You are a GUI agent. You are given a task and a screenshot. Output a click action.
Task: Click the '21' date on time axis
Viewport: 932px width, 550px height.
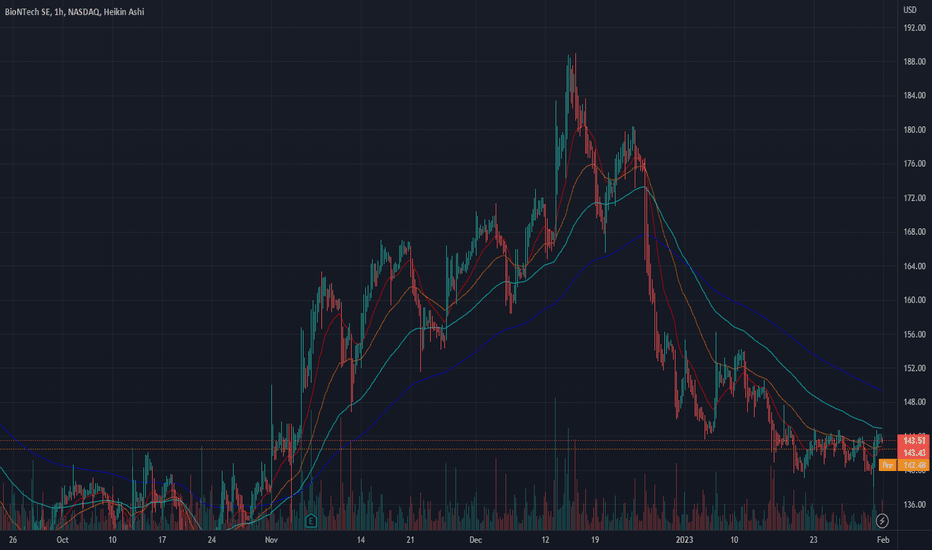(411, 540)
